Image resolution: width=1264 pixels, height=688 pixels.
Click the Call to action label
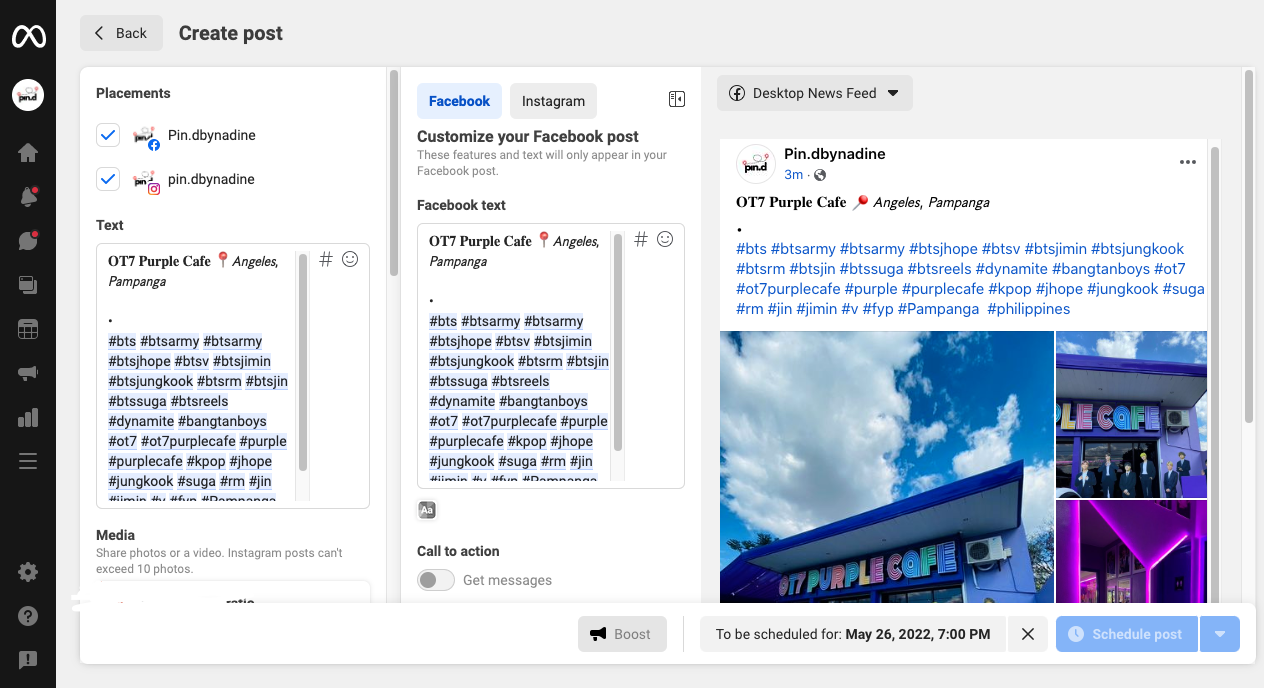click(458, 551)
